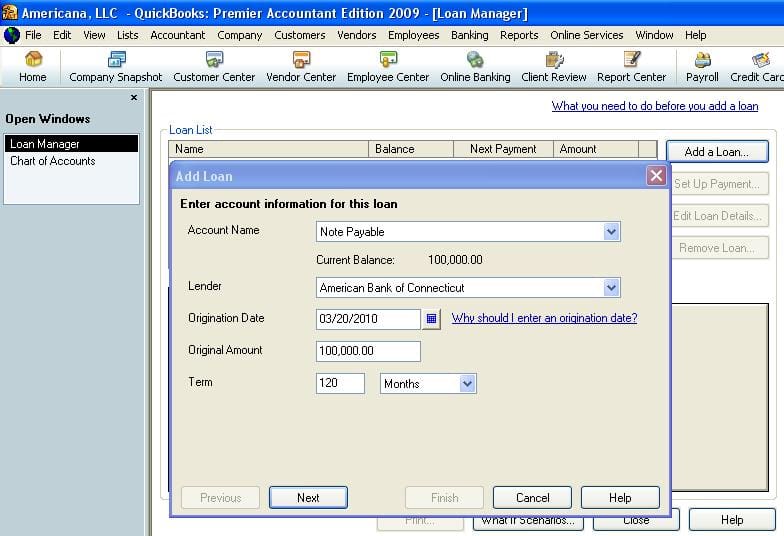Open the Accountant menu

coord(178,35)
